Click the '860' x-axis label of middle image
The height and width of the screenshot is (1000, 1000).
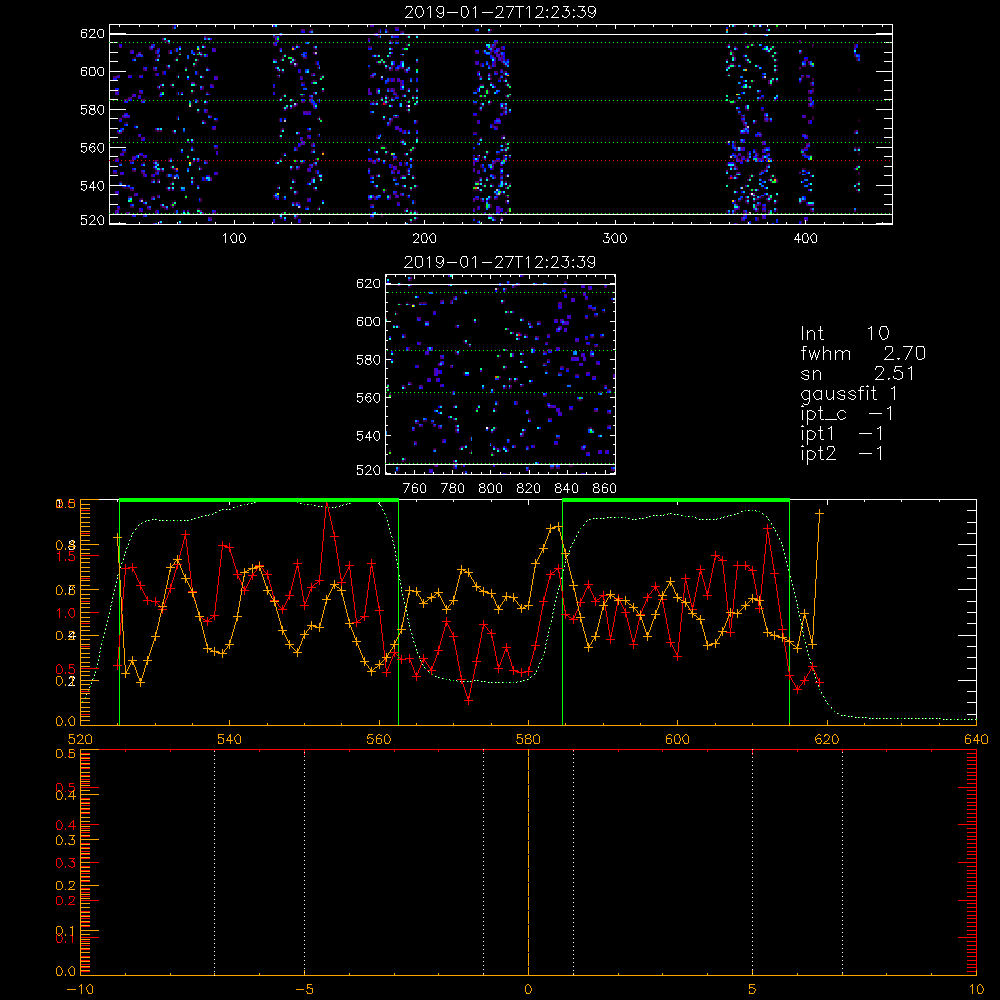click(604, 489)
